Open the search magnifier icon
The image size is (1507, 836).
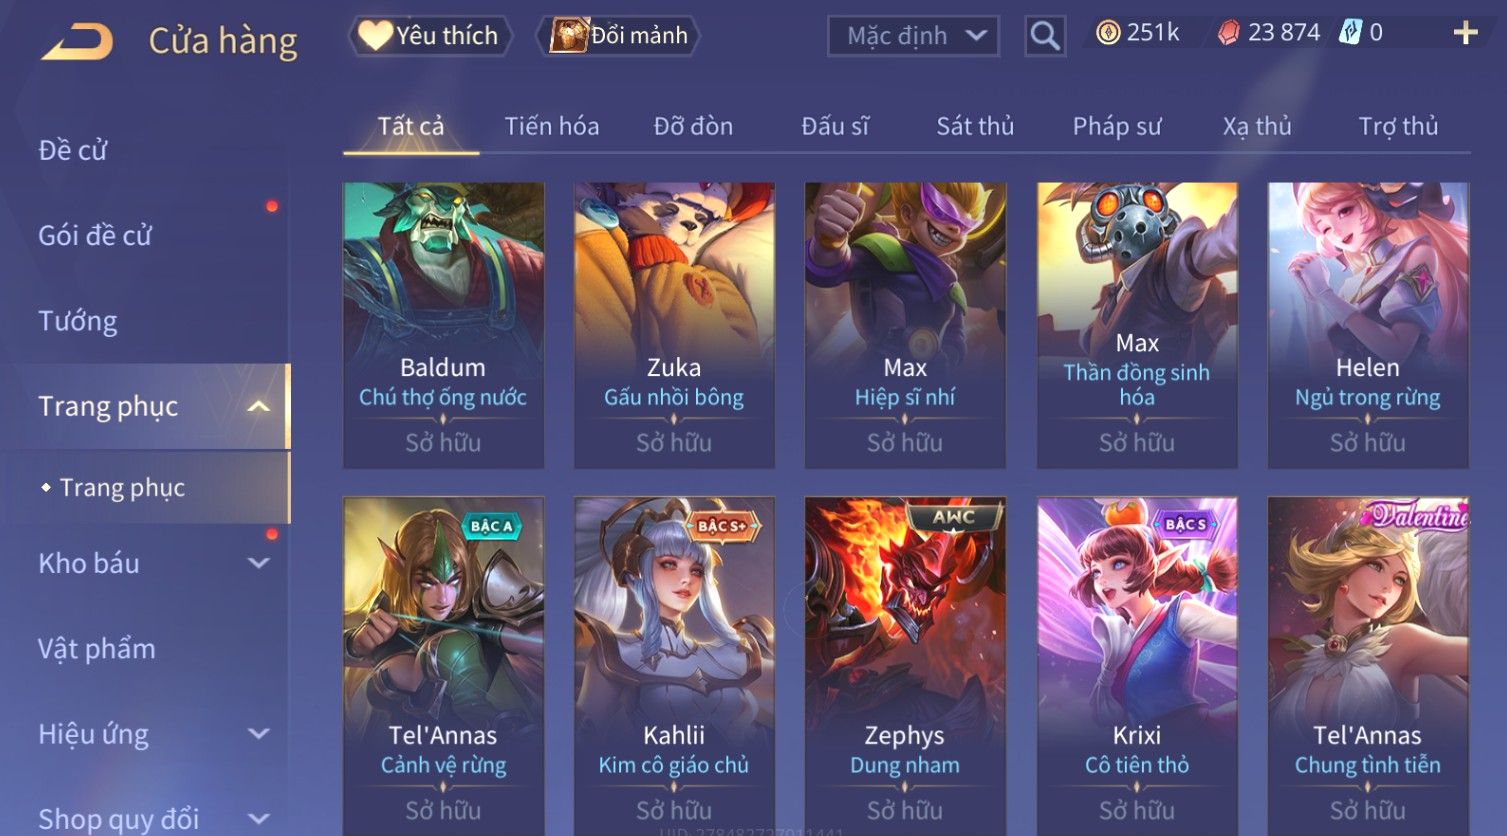[1045, 36]
